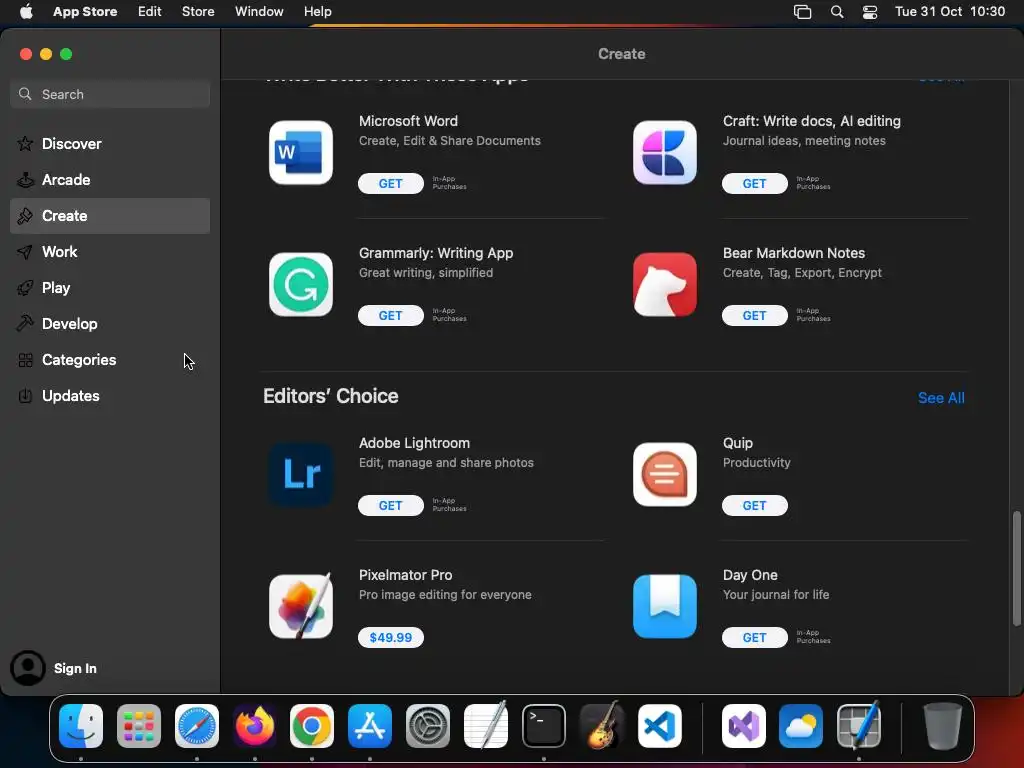The image size is (1024, 768).
Task: Get the Day One app
Action: tap(754, 637)
